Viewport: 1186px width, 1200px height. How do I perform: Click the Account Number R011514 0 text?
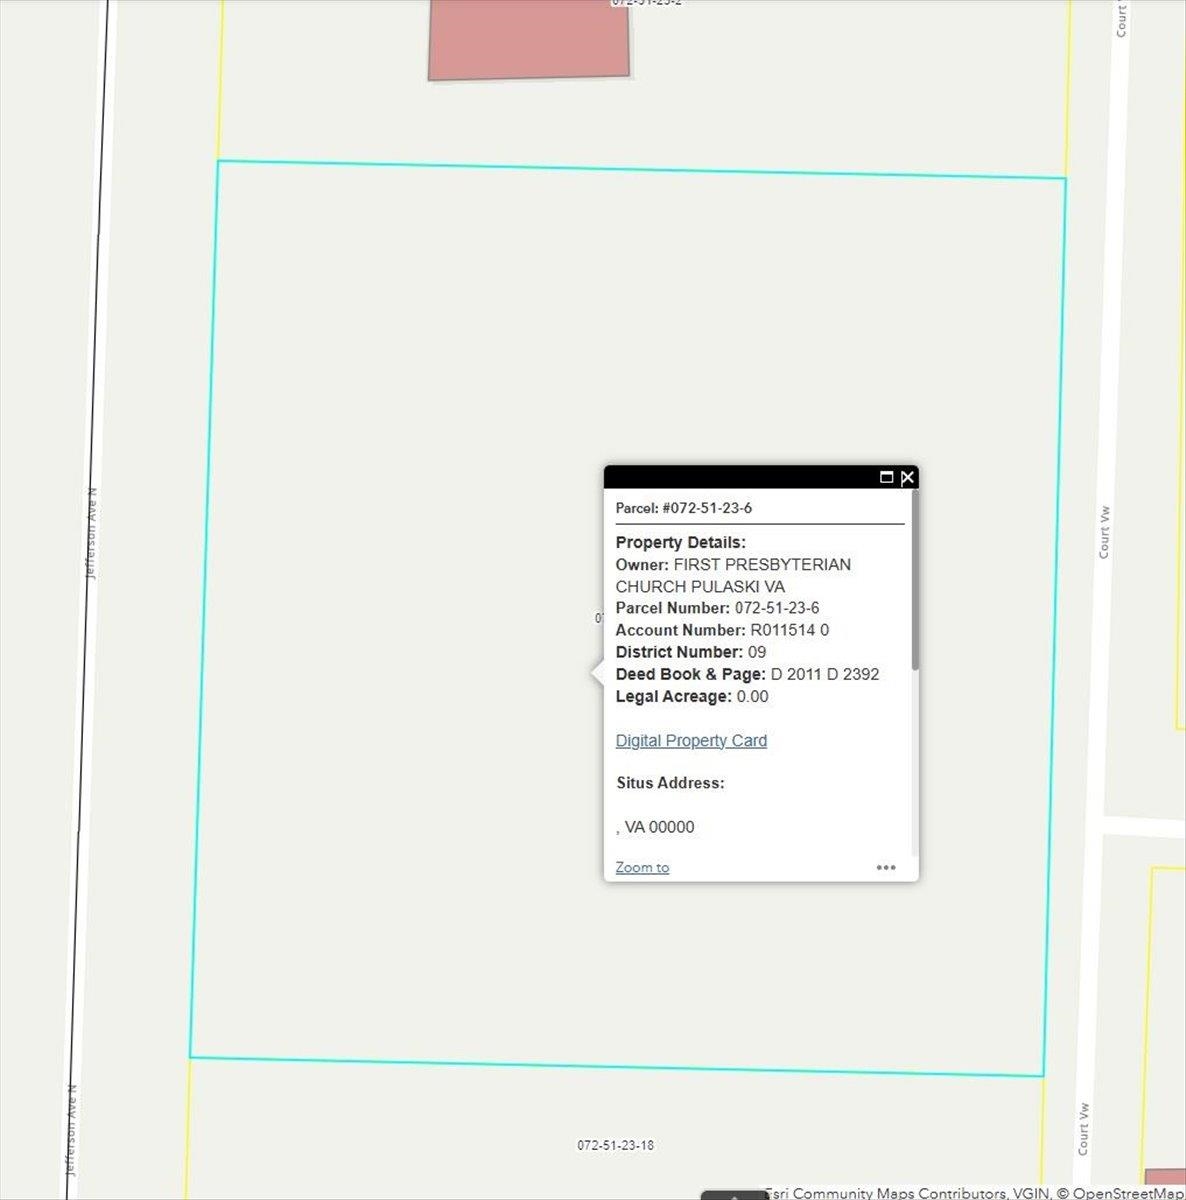coord(789,630)
